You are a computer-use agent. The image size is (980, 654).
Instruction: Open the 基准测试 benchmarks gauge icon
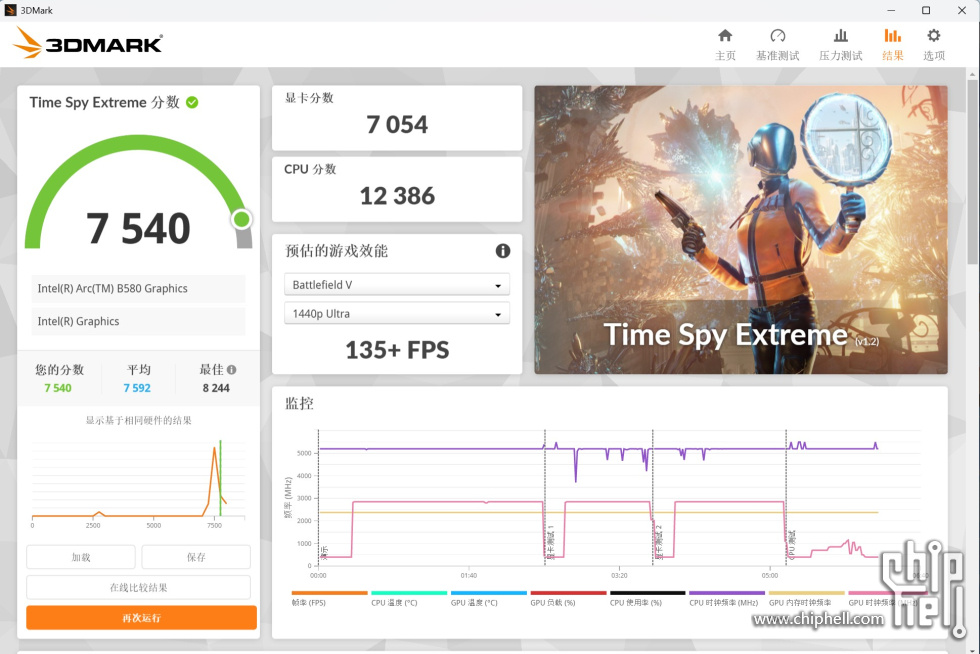point(778,36)
